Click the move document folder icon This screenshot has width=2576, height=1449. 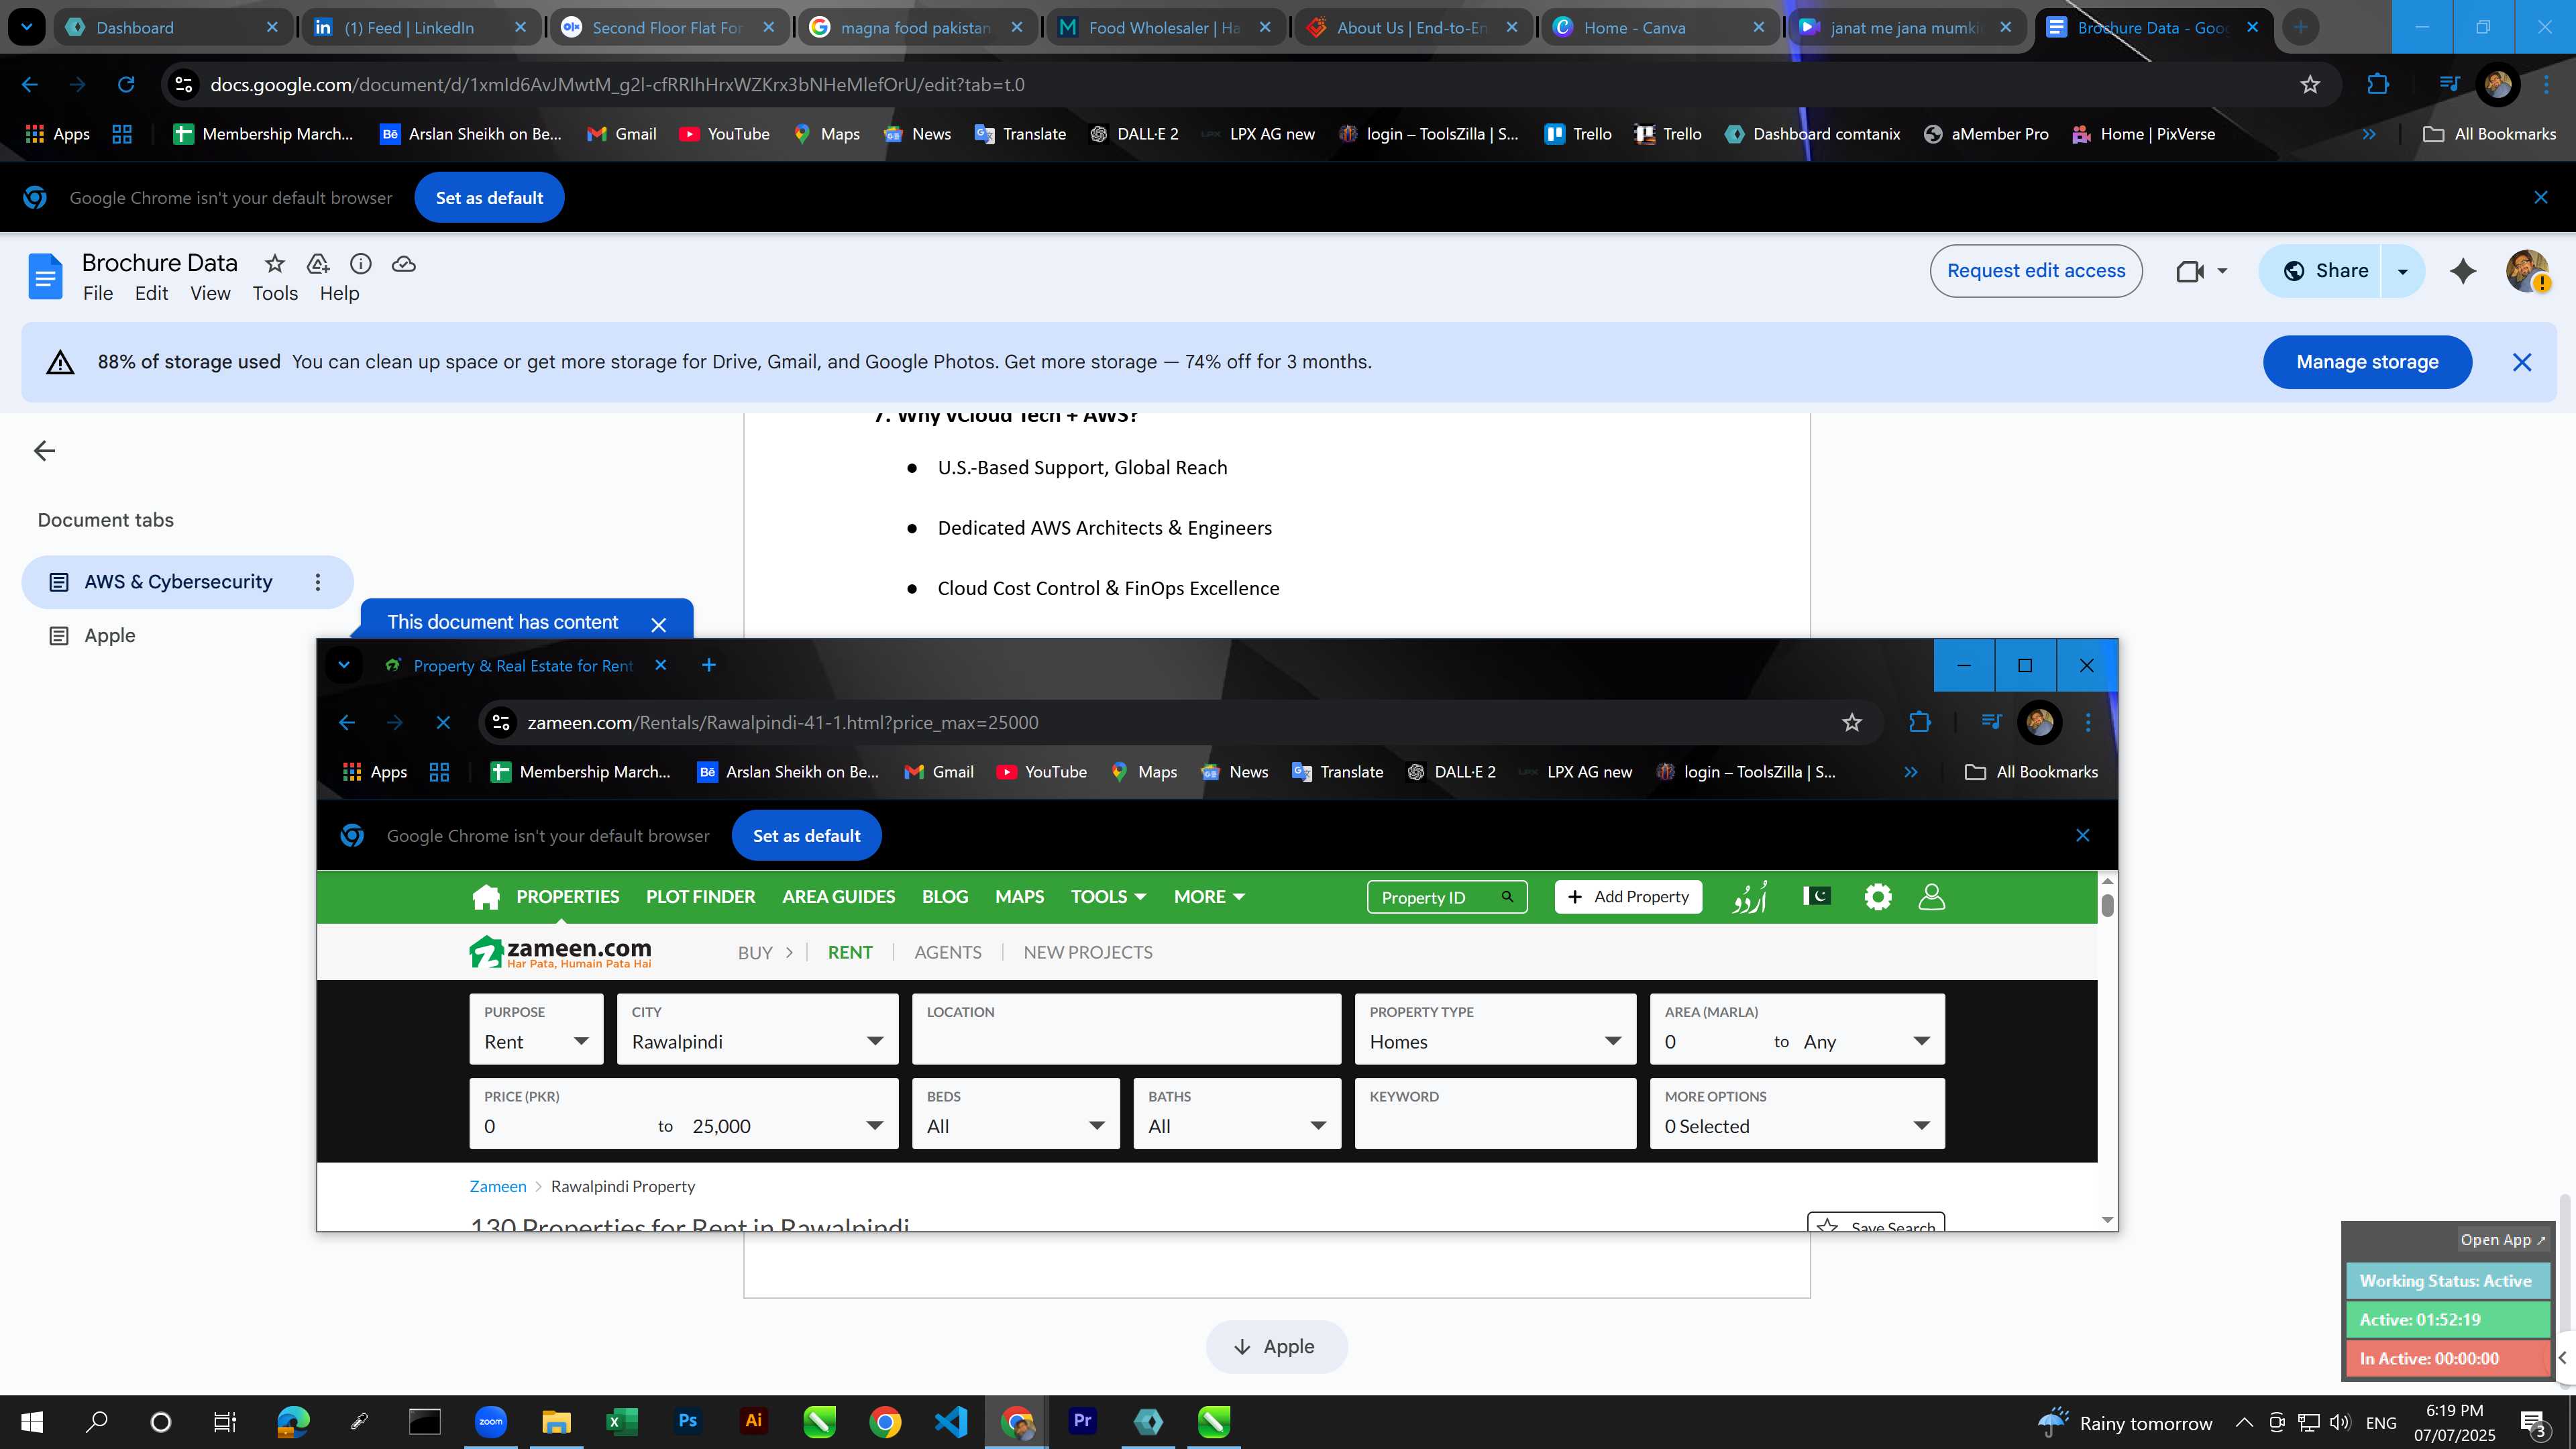[318, 264]
